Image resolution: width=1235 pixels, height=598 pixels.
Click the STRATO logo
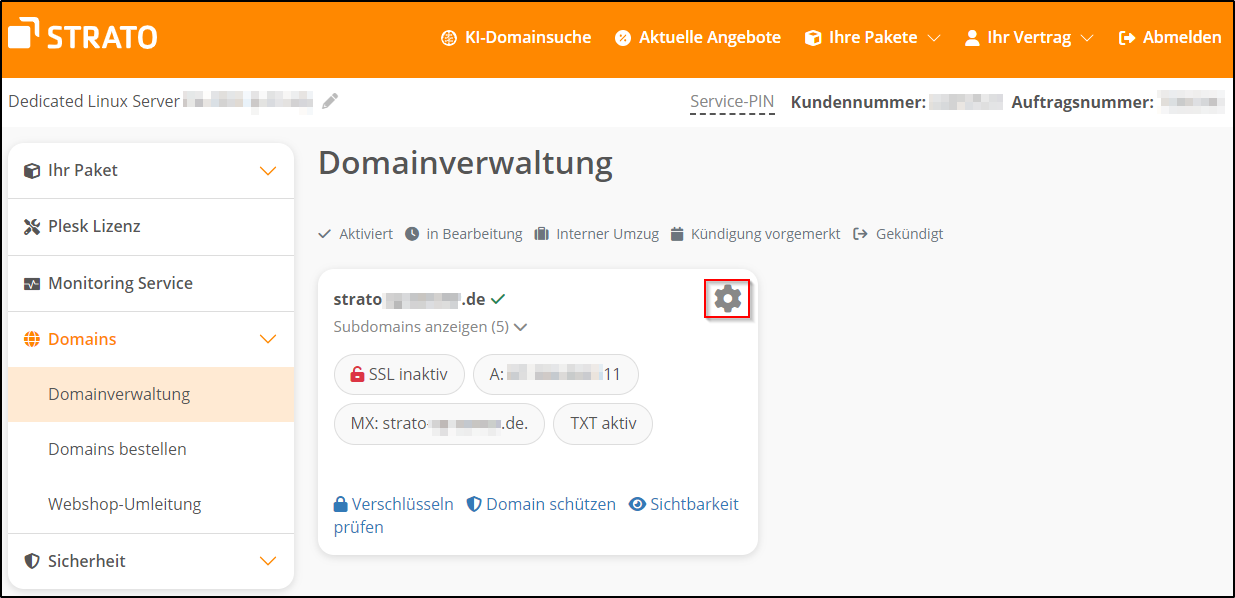tap(83, 36)
